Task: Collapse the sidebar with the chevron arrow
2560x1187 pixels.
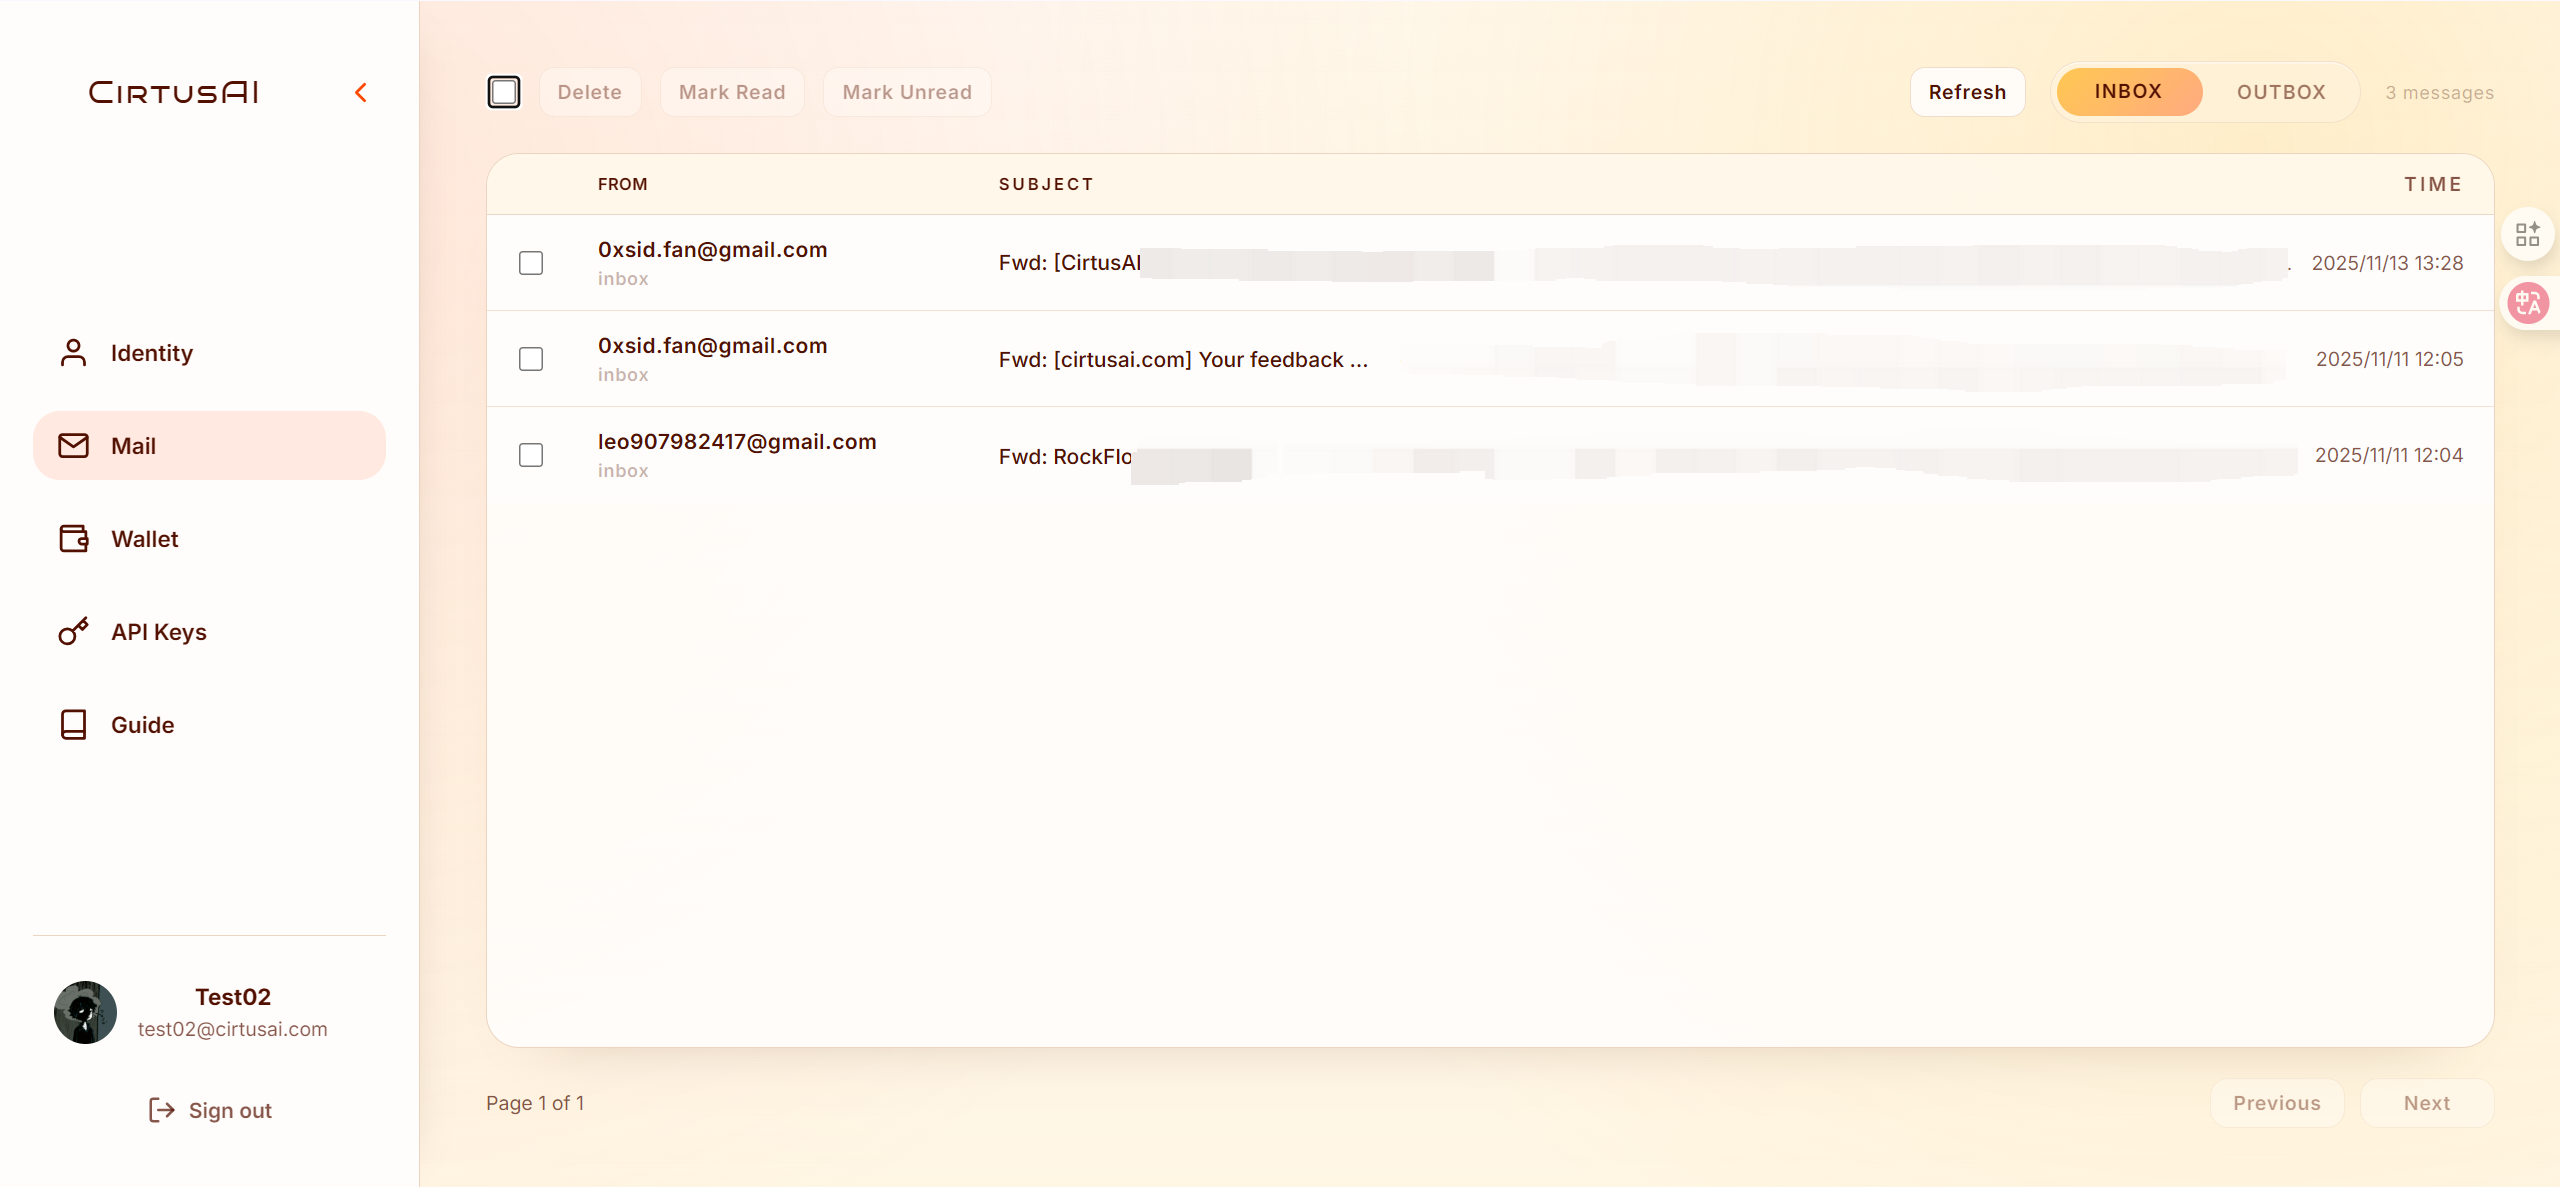Action: point(361,93)
